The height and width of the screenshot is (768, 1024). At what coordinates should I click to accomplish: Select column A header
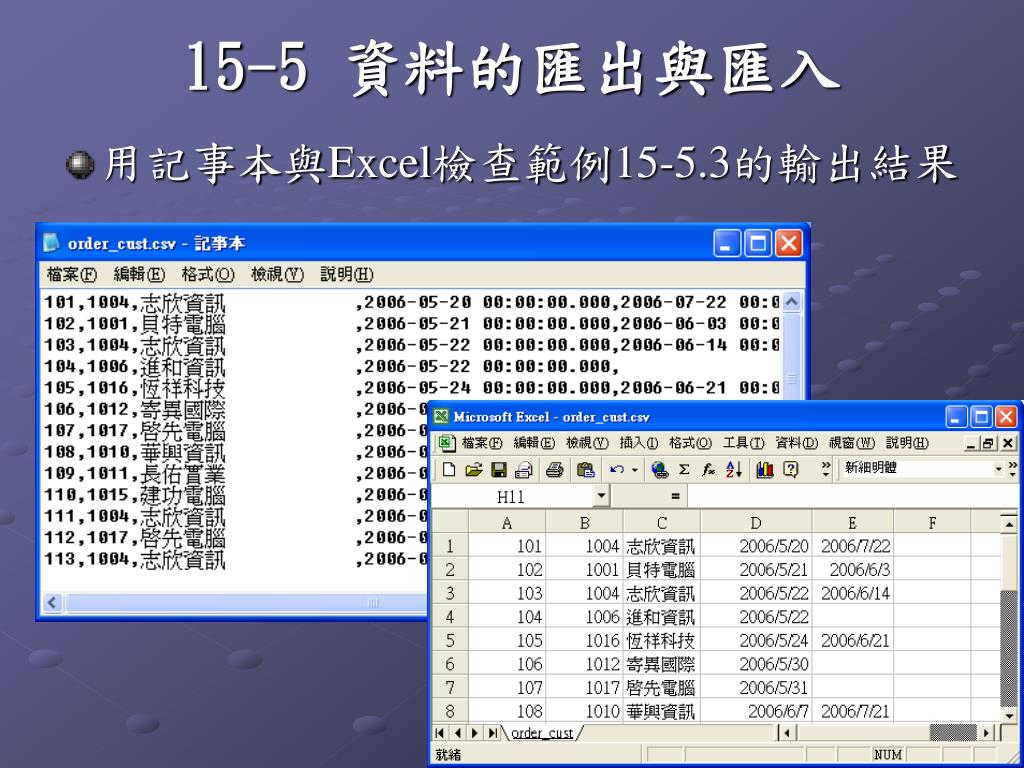click(x=507, y=522)
